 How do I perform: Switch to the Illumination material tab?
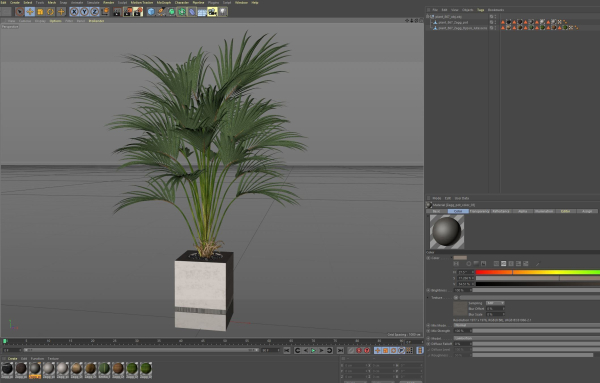544,211
